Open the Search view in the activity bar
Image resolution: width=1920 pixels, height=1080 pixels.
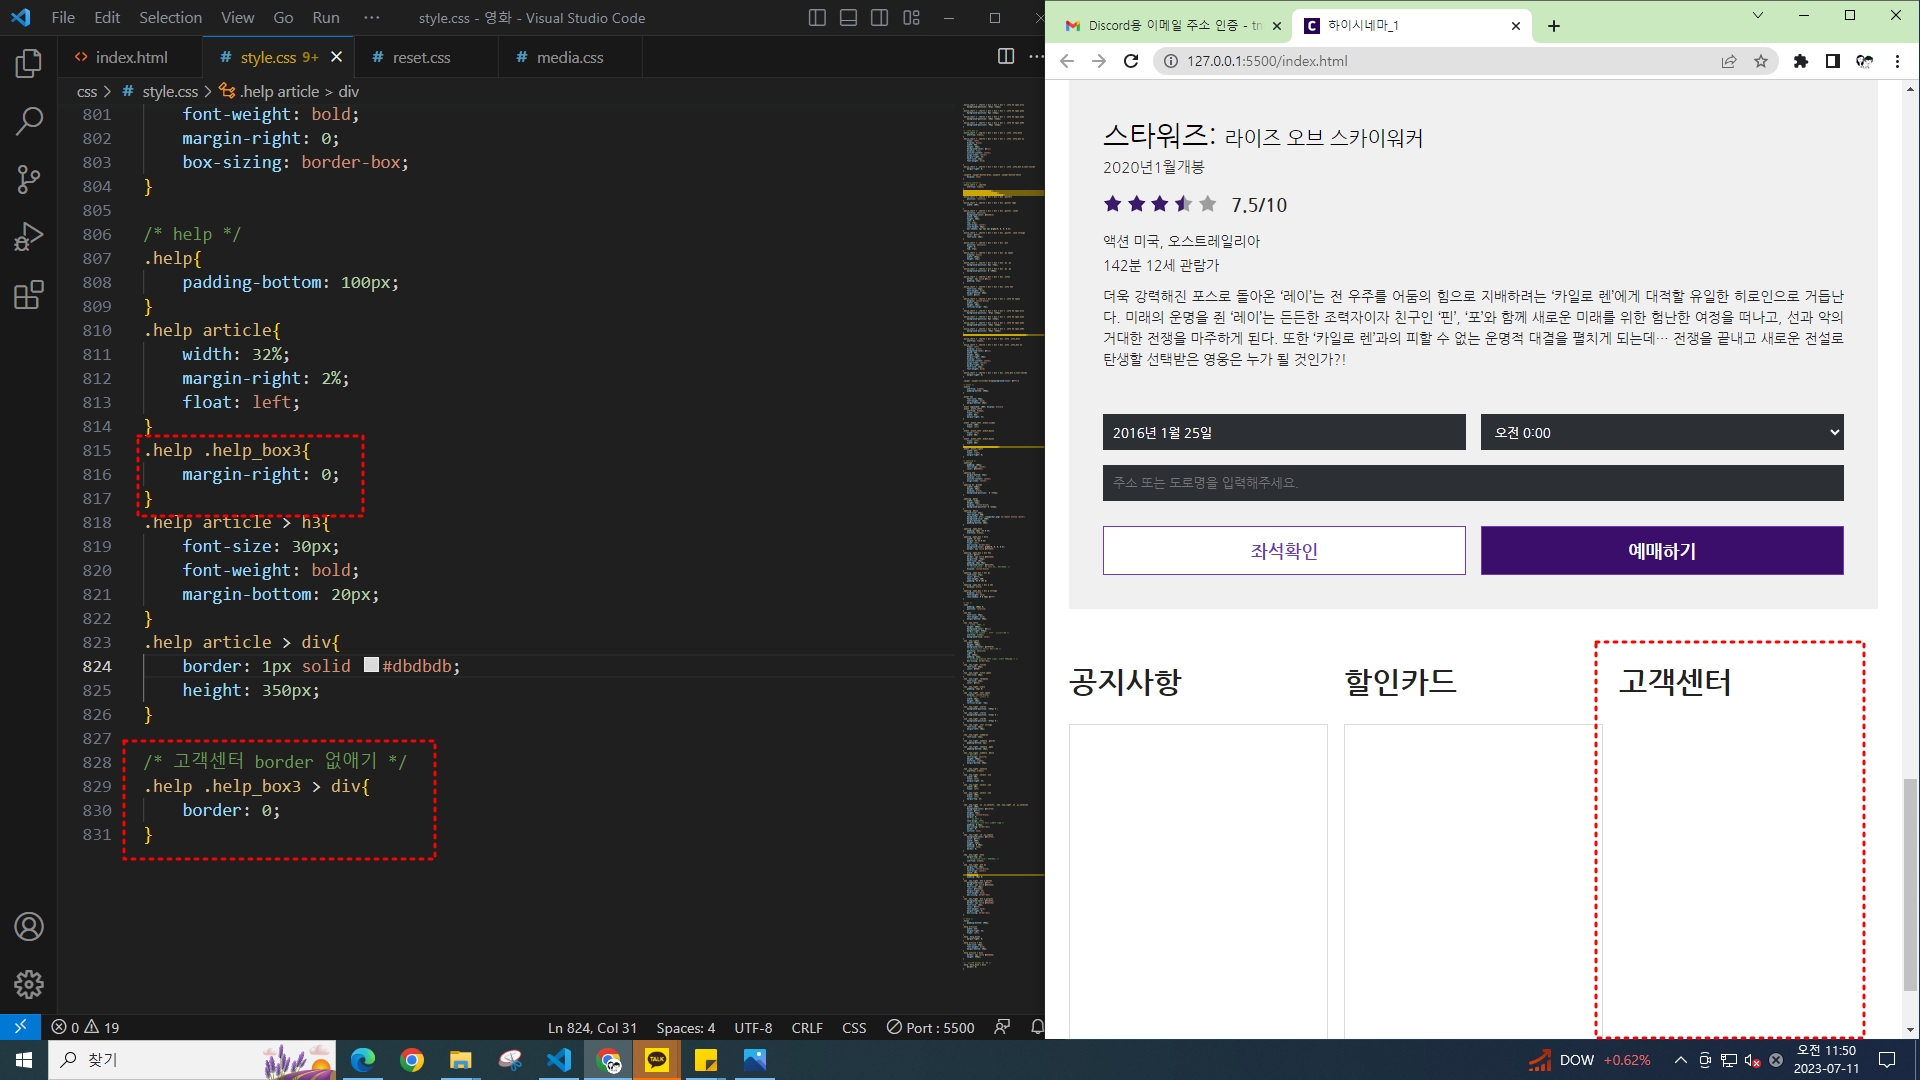coord(29,121)
